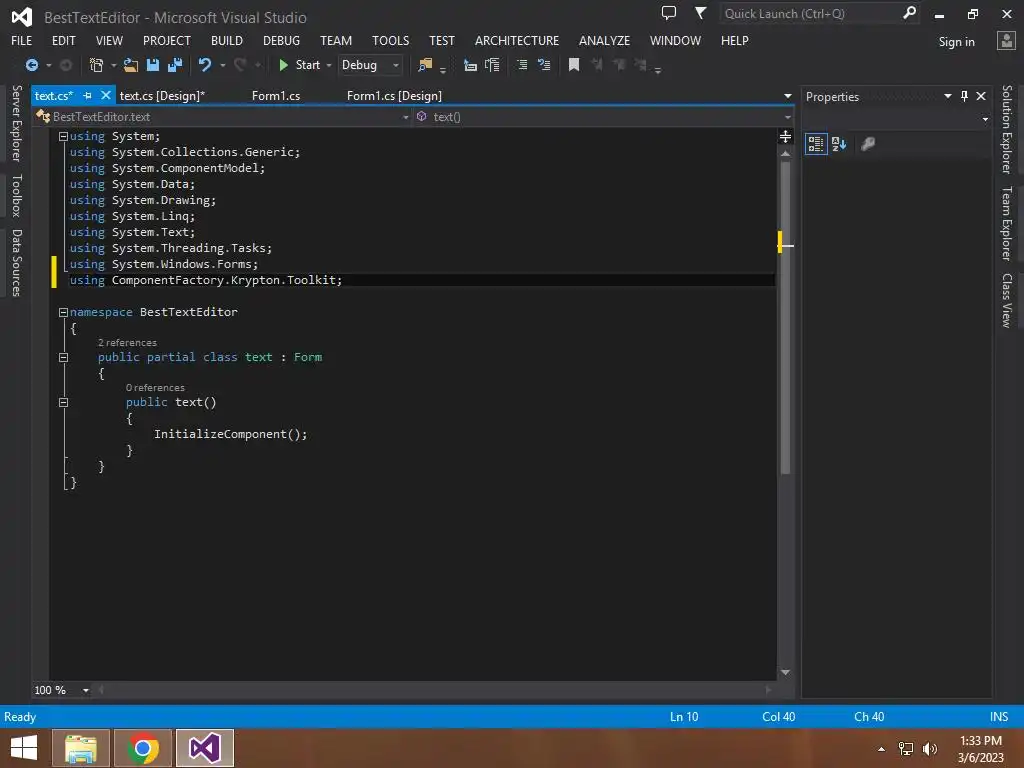
Task: Switch to the Form1.cs [Design] tab
Action: pos(394,95)
